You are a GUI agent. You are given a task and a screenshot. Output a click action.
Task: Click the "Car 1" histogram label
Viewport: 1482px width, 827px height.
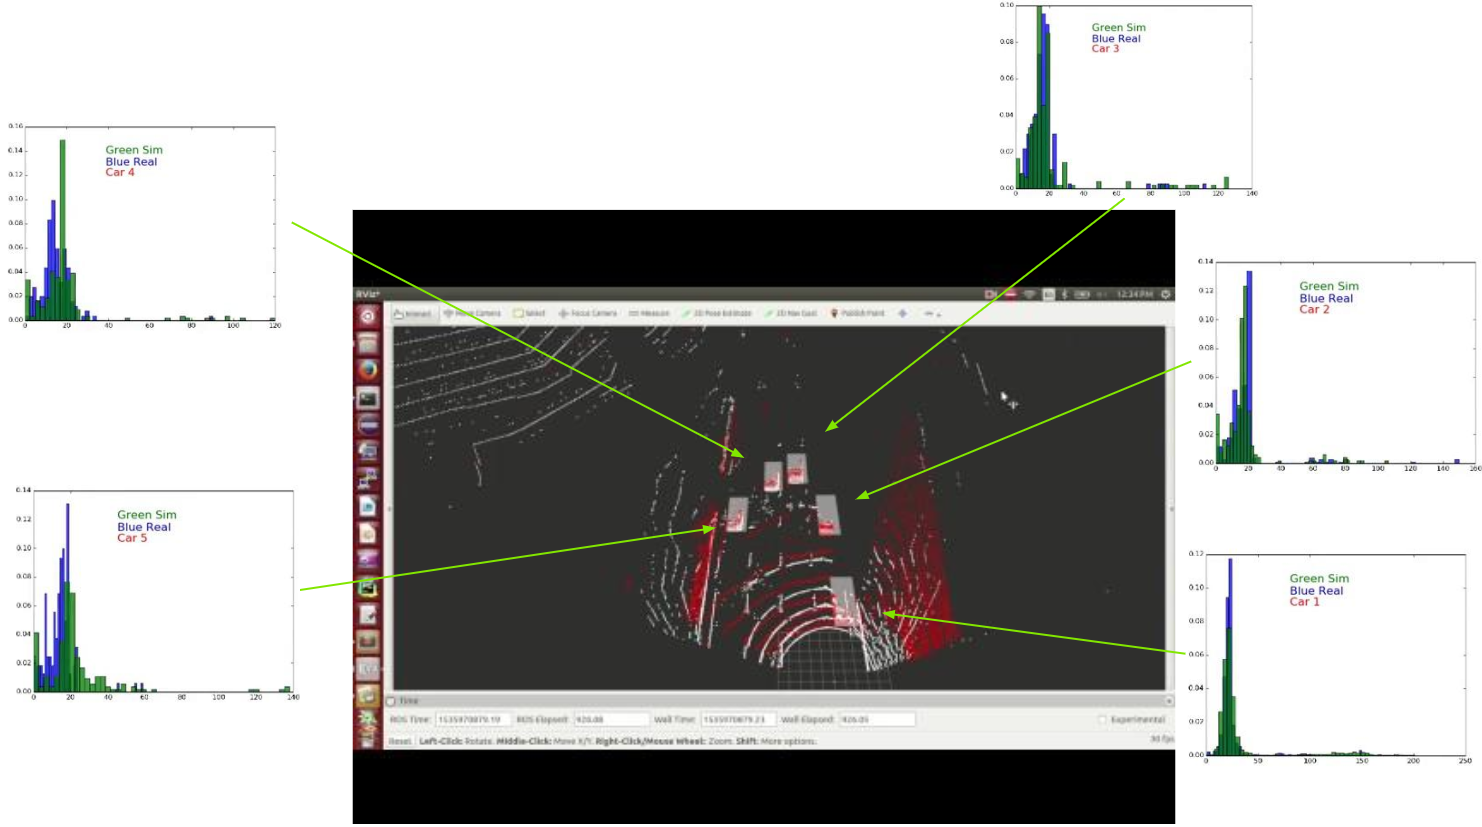[1304, 602]
